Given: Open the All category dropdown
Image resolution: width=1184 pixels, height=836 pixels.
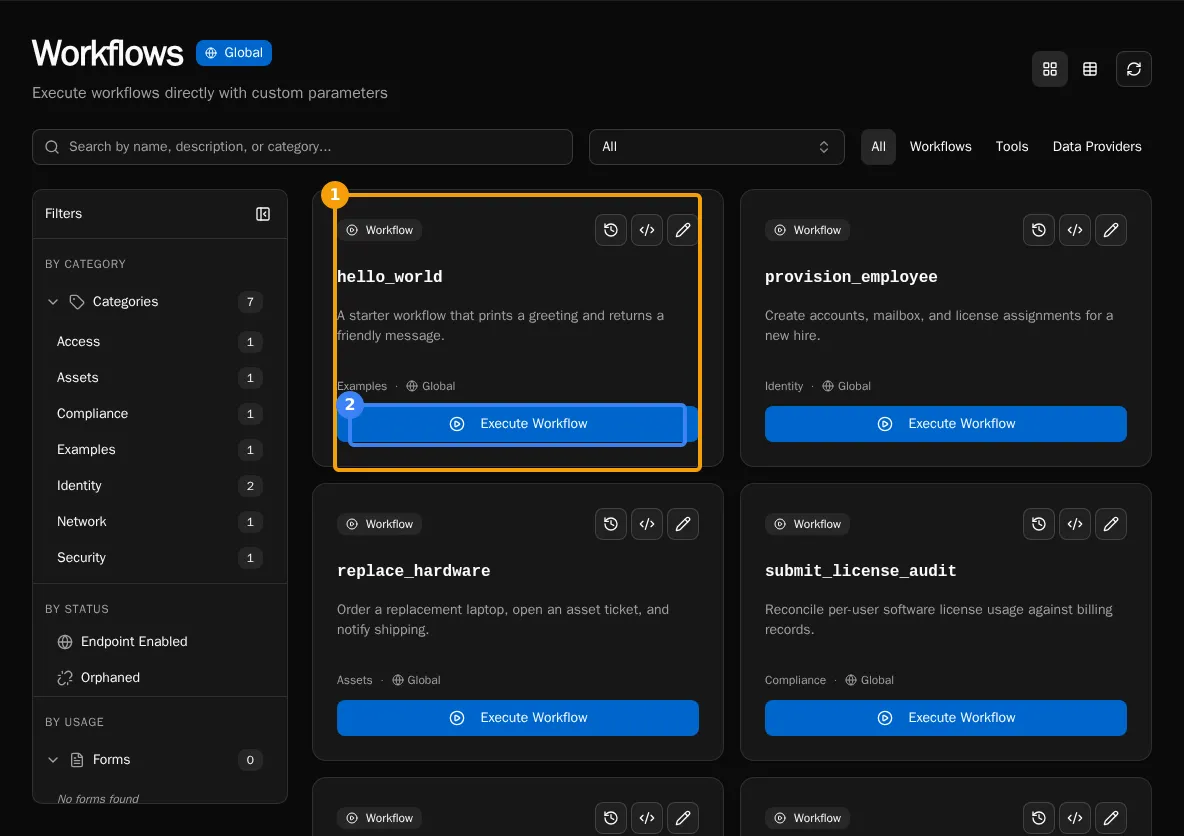Looking at the screenshot, I should [x=717, y=147].
